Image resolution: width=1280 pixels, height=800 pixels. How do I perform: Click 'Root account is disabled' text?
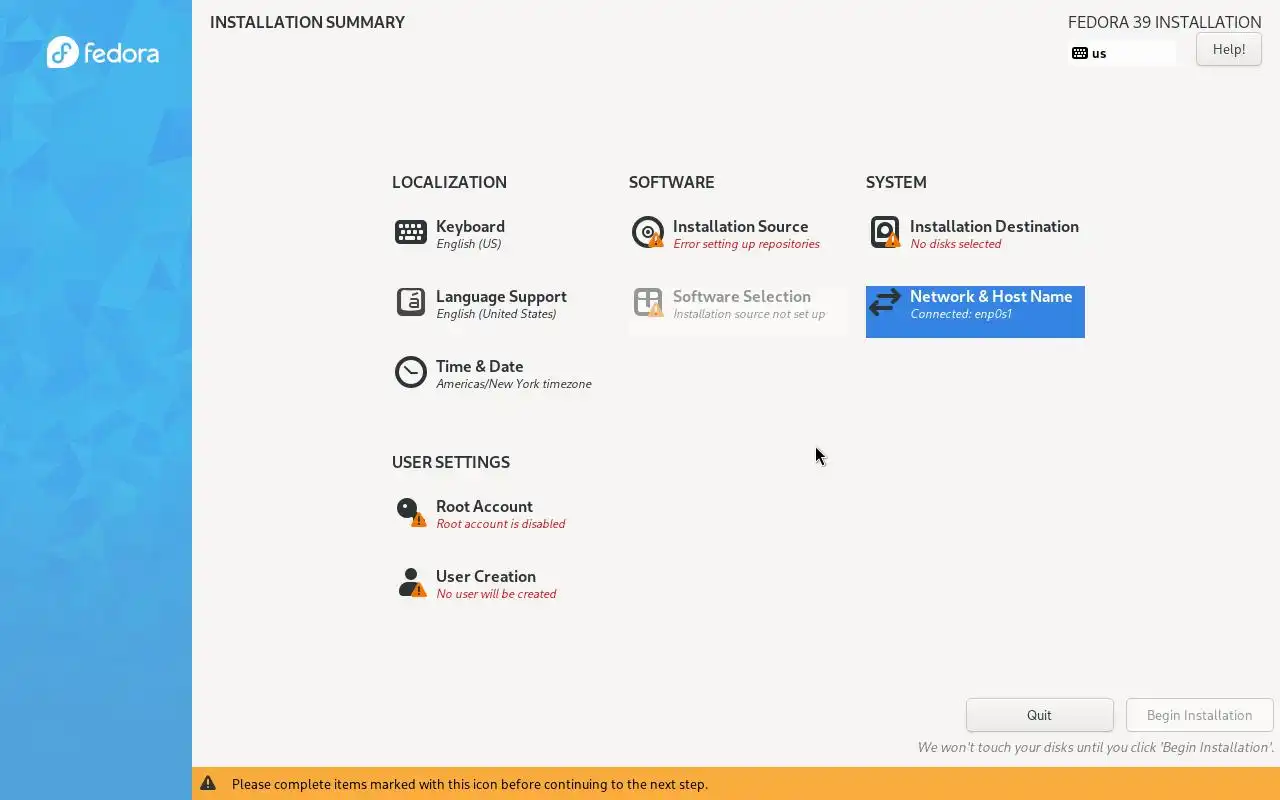pos(501,524)
